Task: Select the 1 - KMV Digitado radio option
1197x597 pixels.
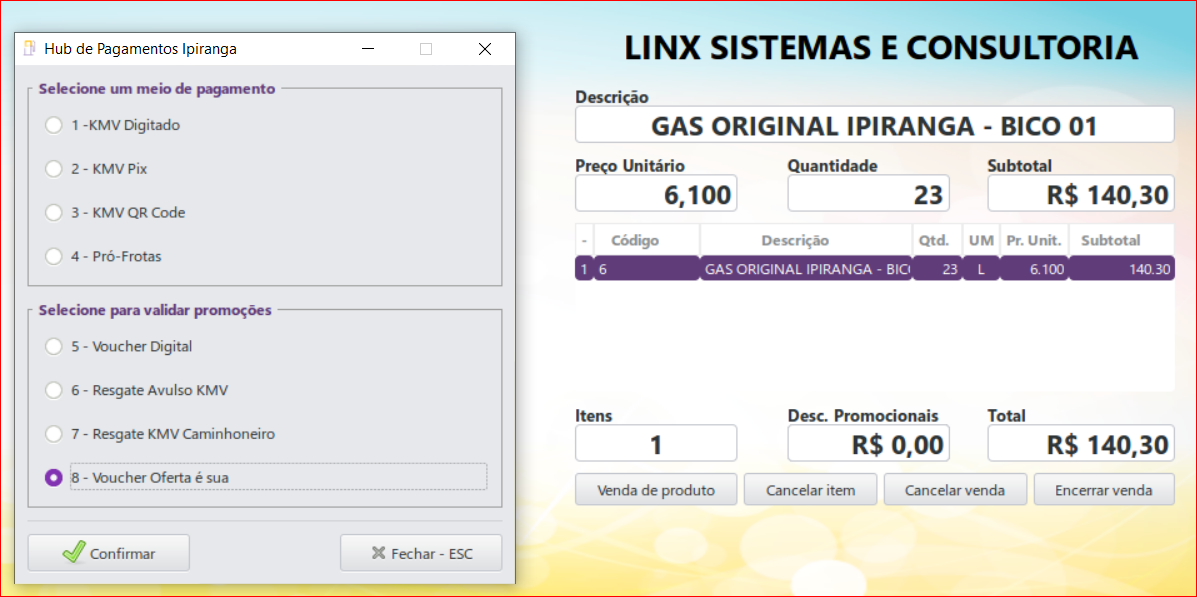Action: click(53, 125)
